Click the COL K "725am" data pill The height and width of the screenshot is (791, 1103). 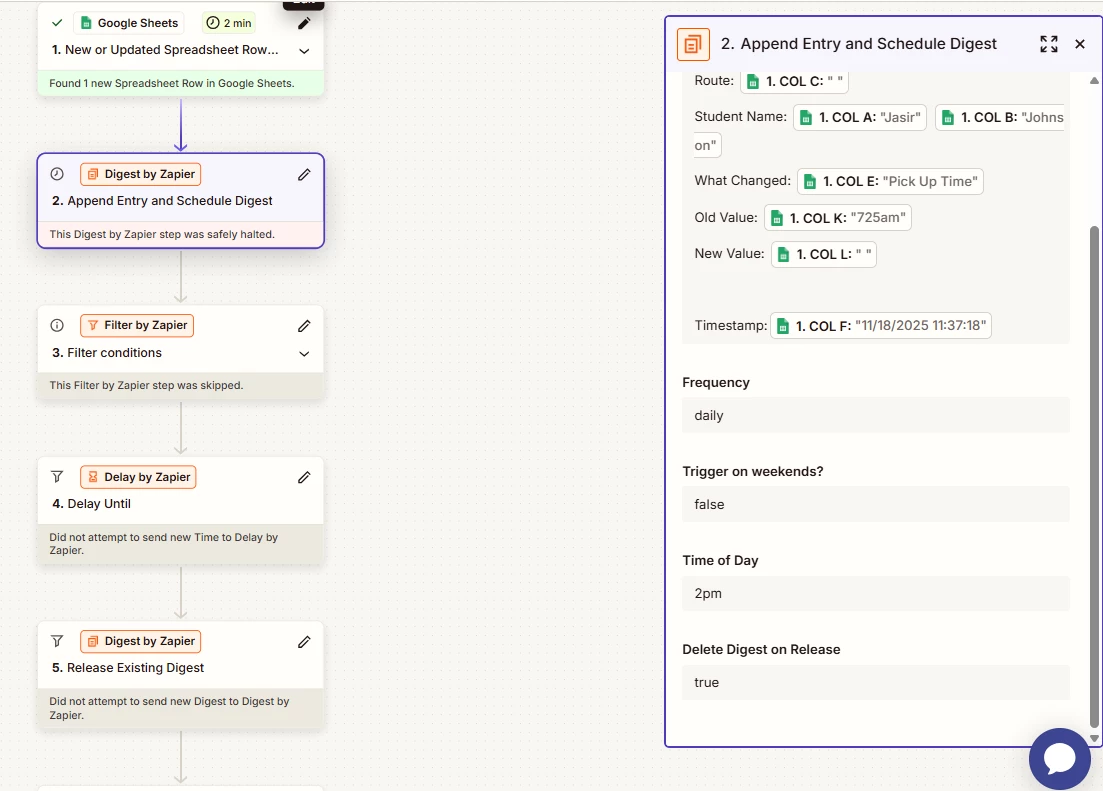pyautogui.click(x=838, y=217)
